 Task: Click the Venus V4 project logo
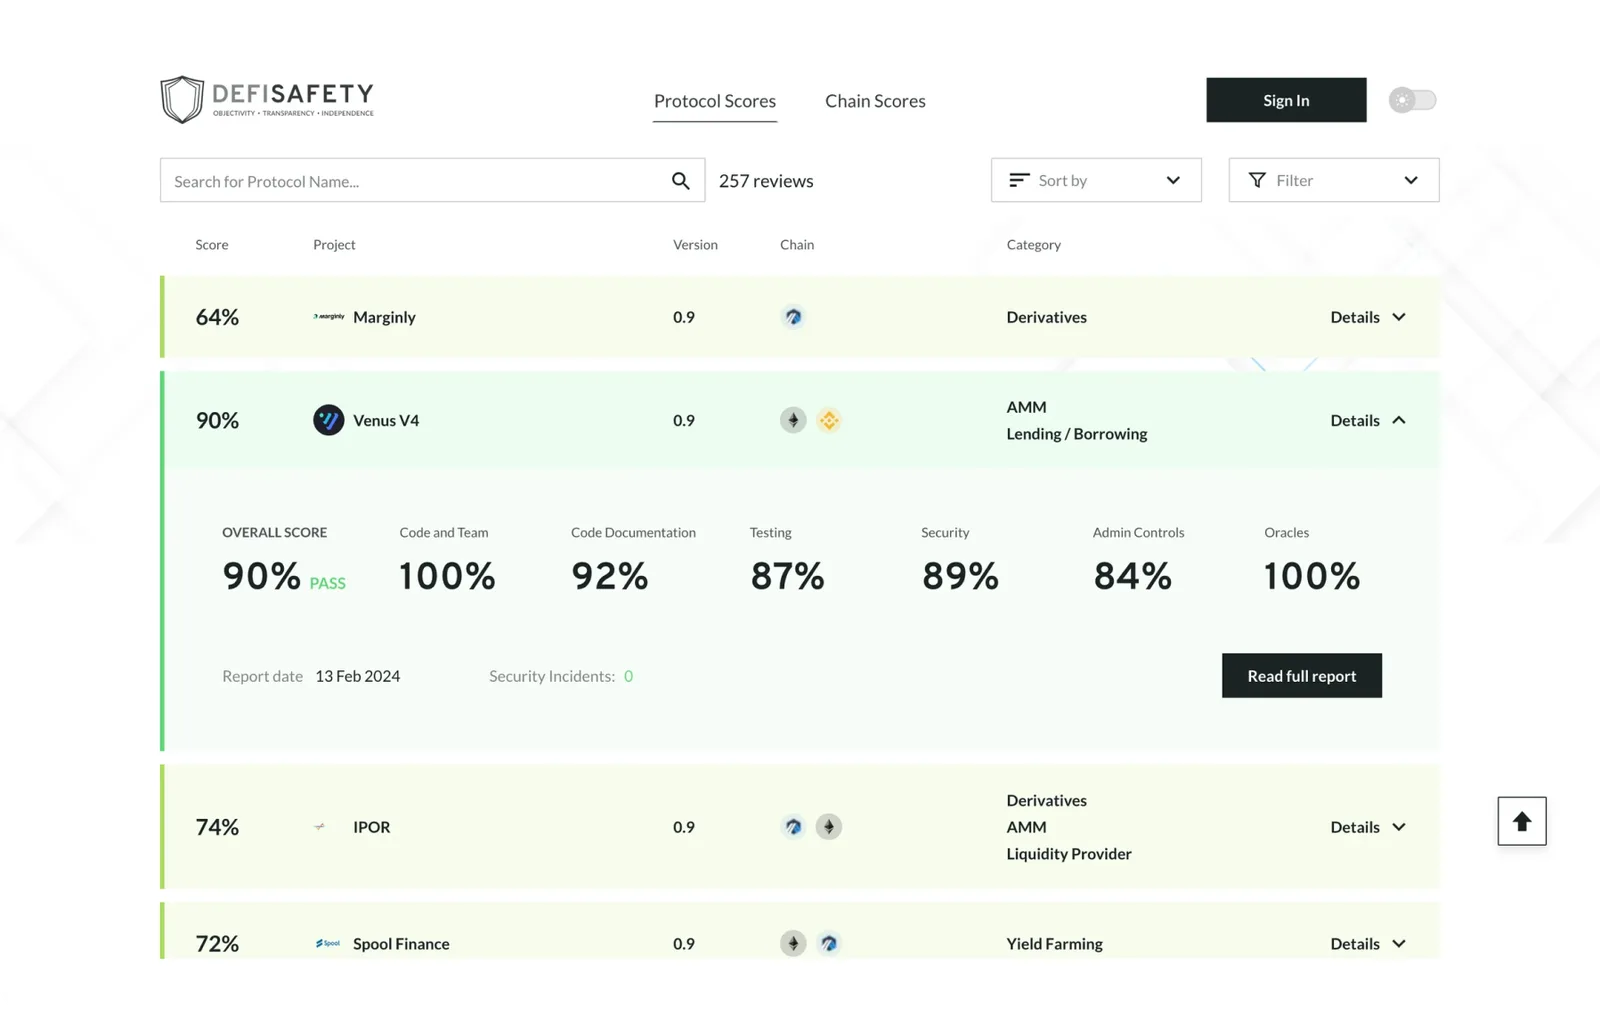[x=329, y=420]
